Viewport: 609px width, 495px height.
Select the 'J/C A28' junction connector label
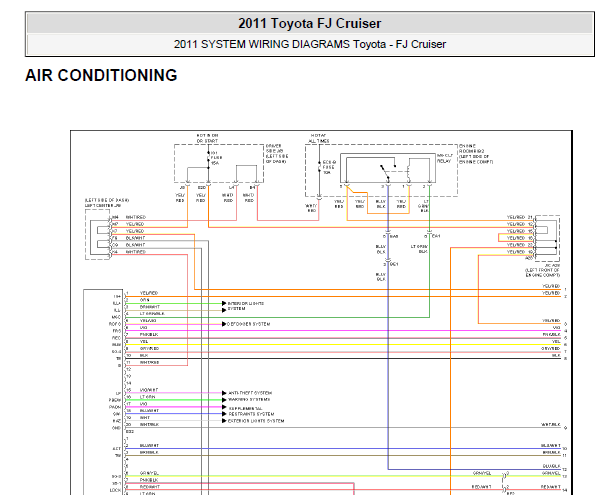(553, 265)
